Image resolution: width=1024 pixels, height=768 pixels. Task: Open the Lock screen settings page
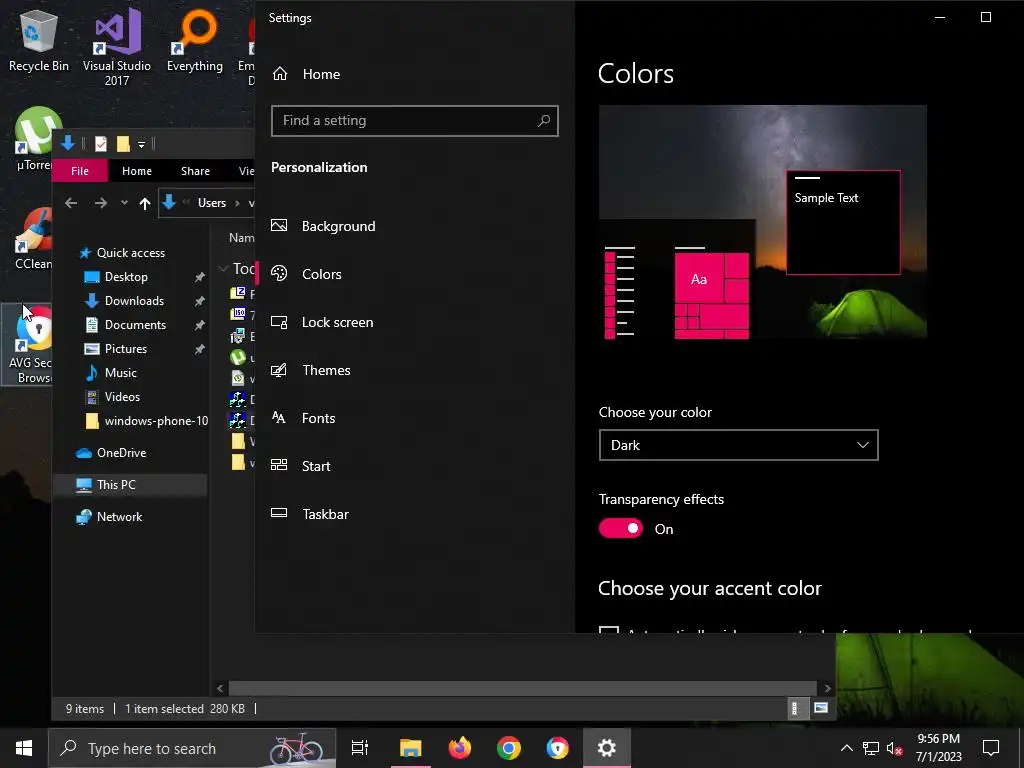322,322
